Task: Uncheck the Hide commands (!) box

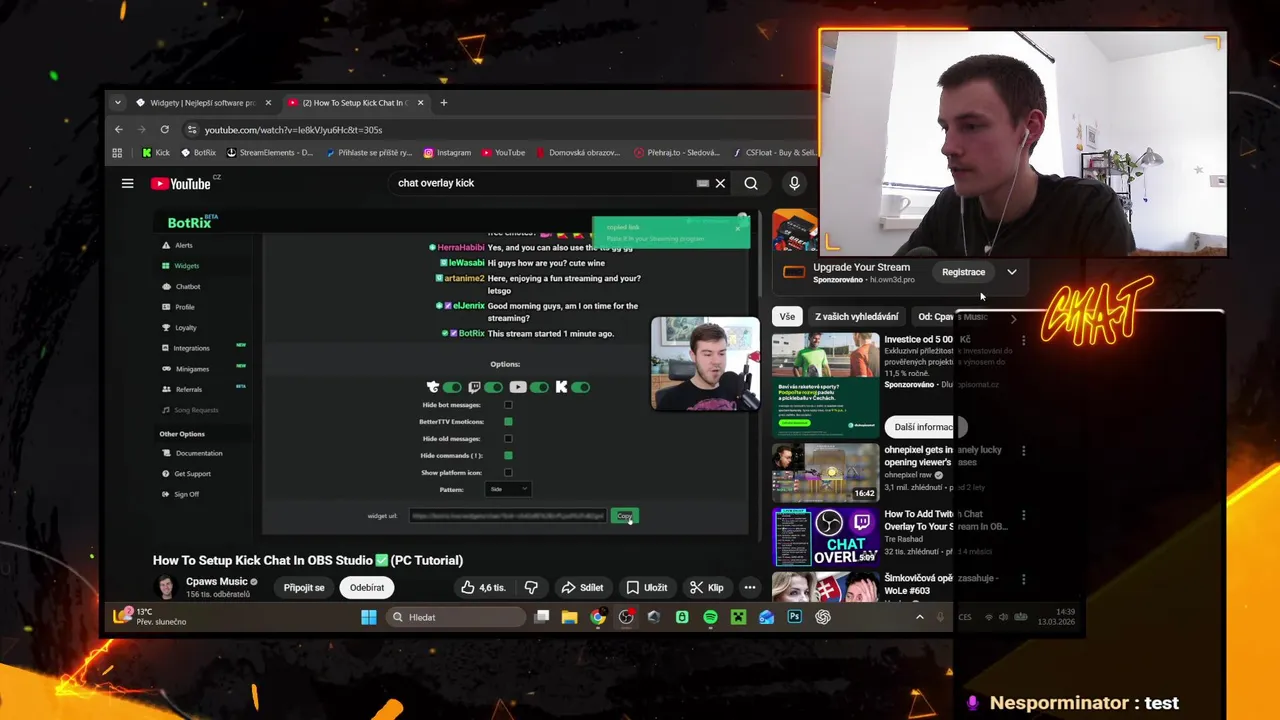Action: point(508,456)
